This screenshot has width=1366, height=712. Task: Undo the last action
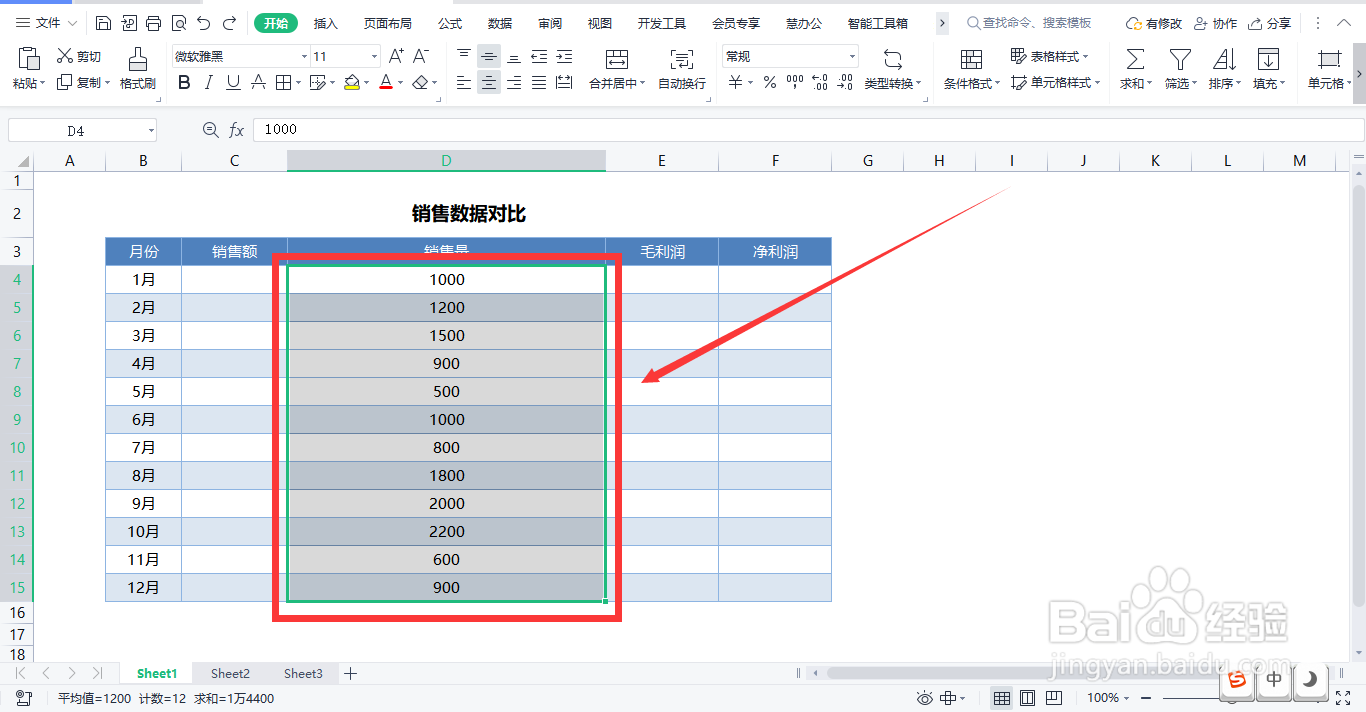pyautogui.click(x=204, y=23)
